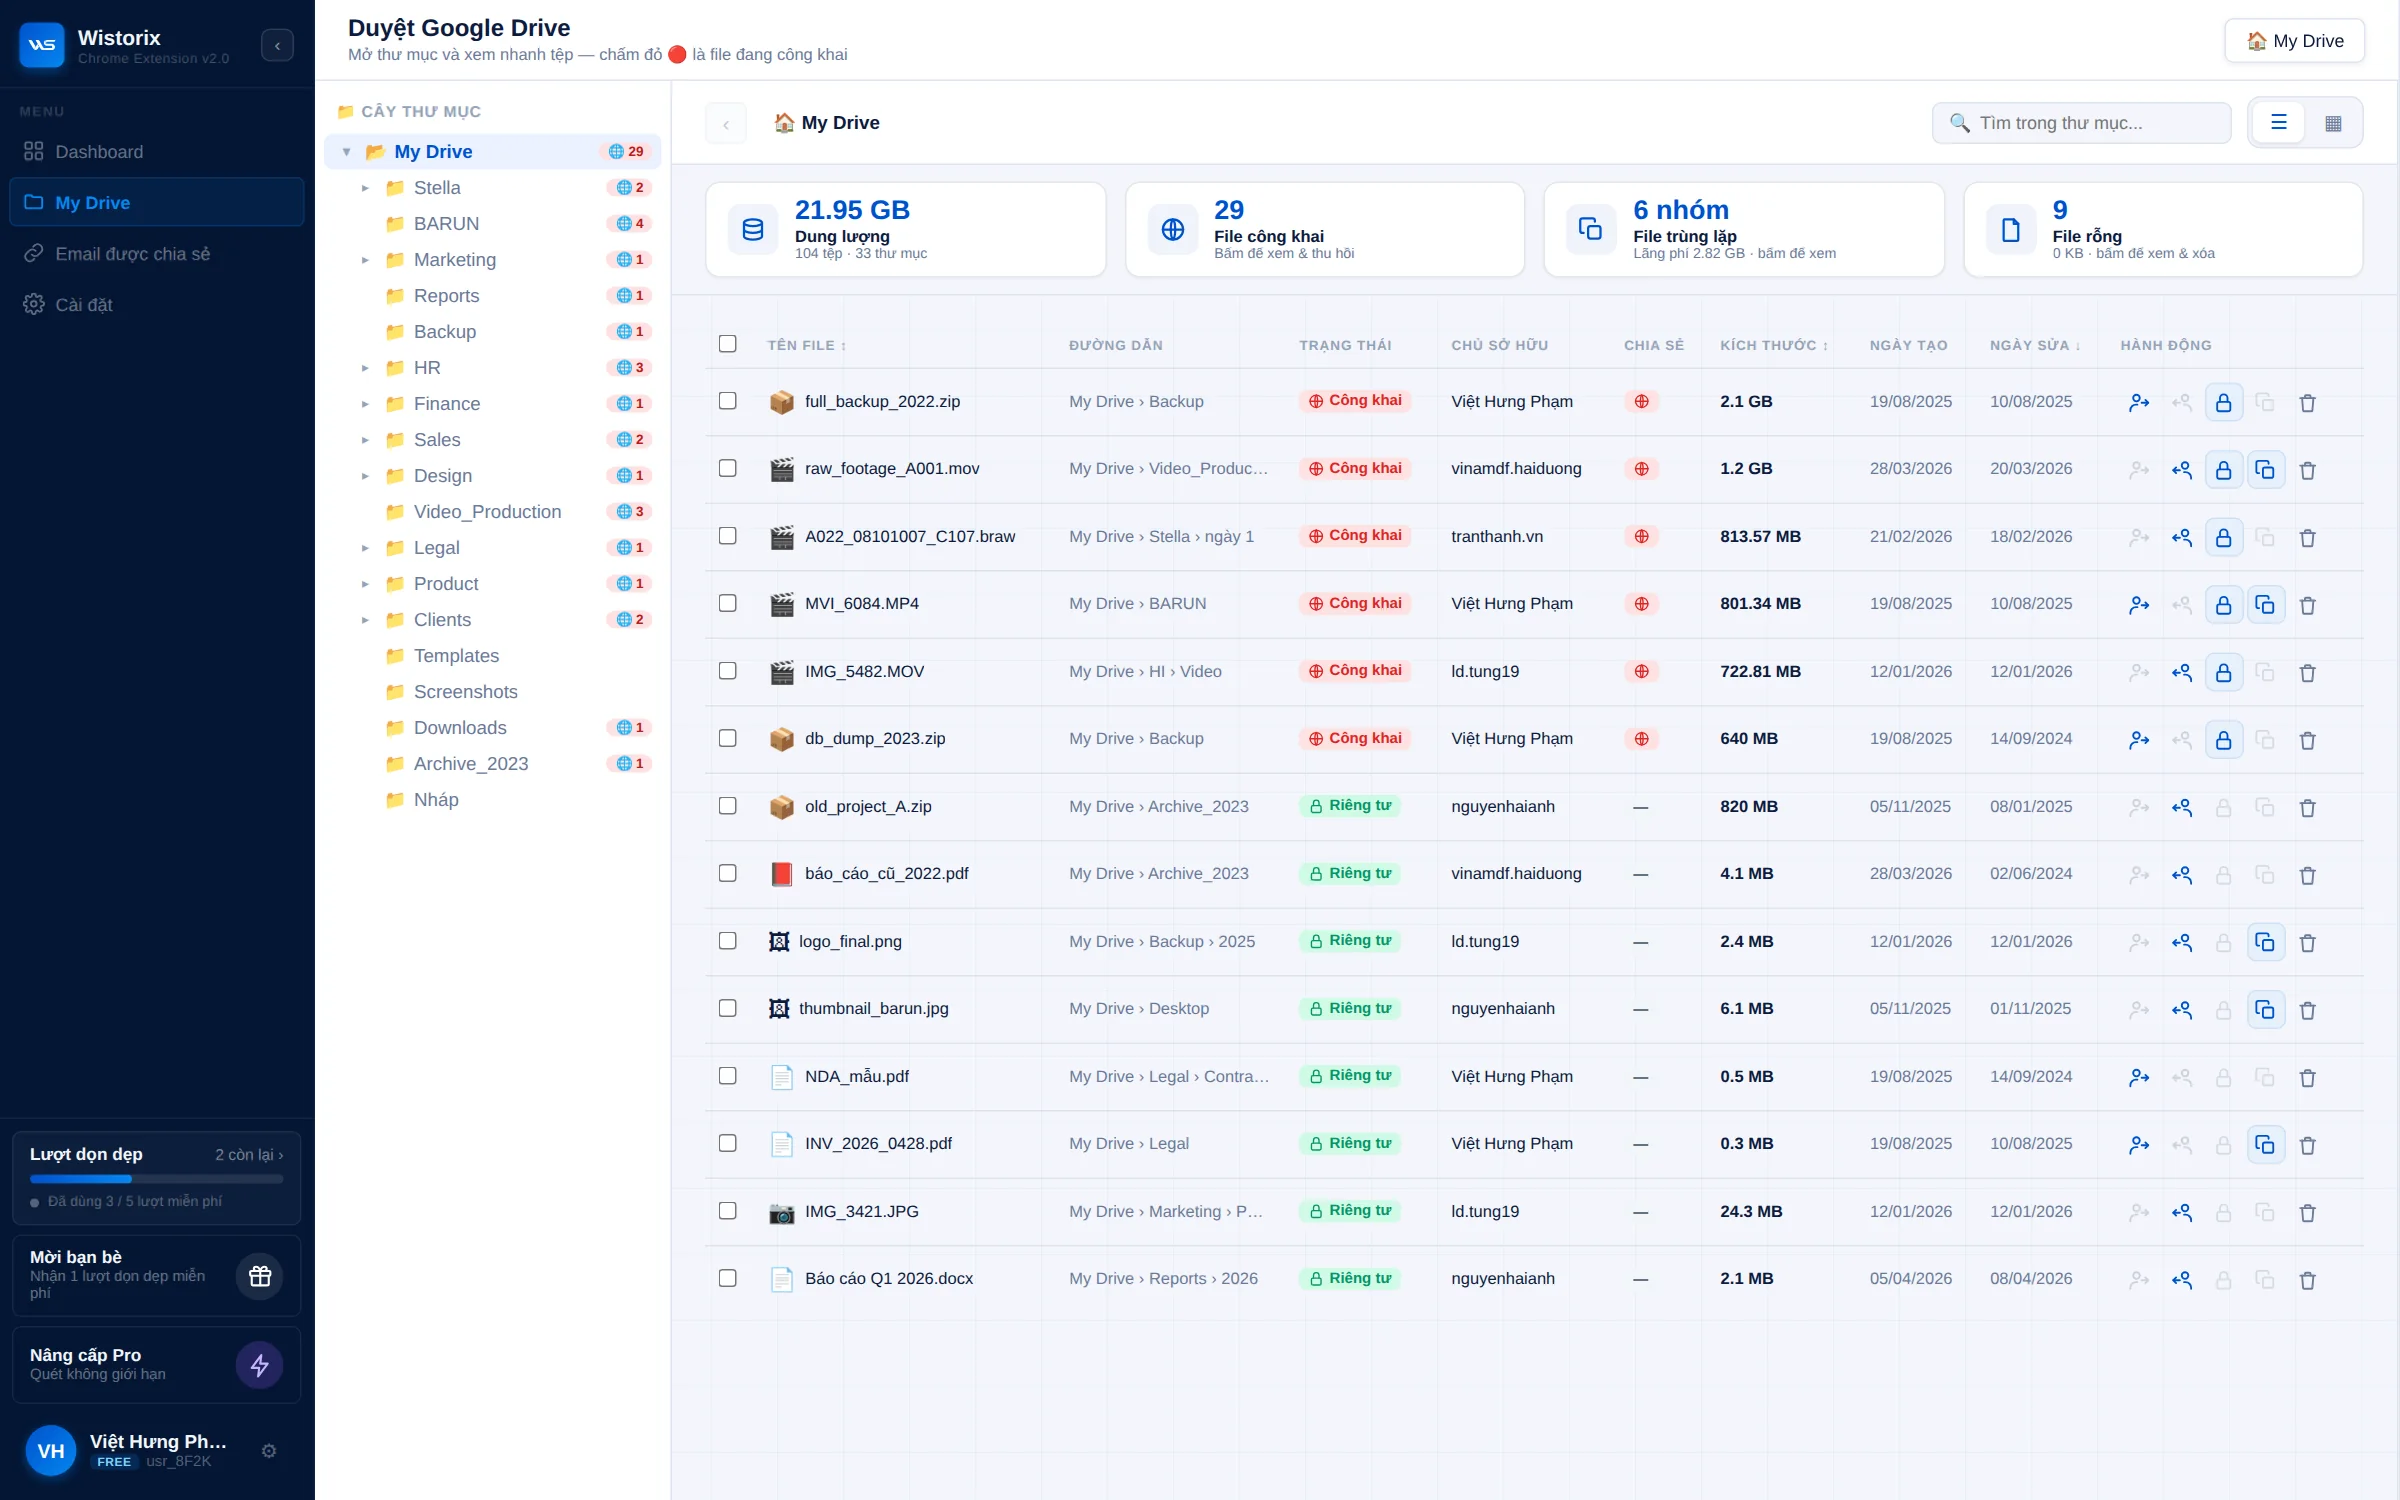The width and height of the screenshot is (2400, 1500).
Task: Open Dashboard from the sidebar menu
Action: [x=157, y=151]
